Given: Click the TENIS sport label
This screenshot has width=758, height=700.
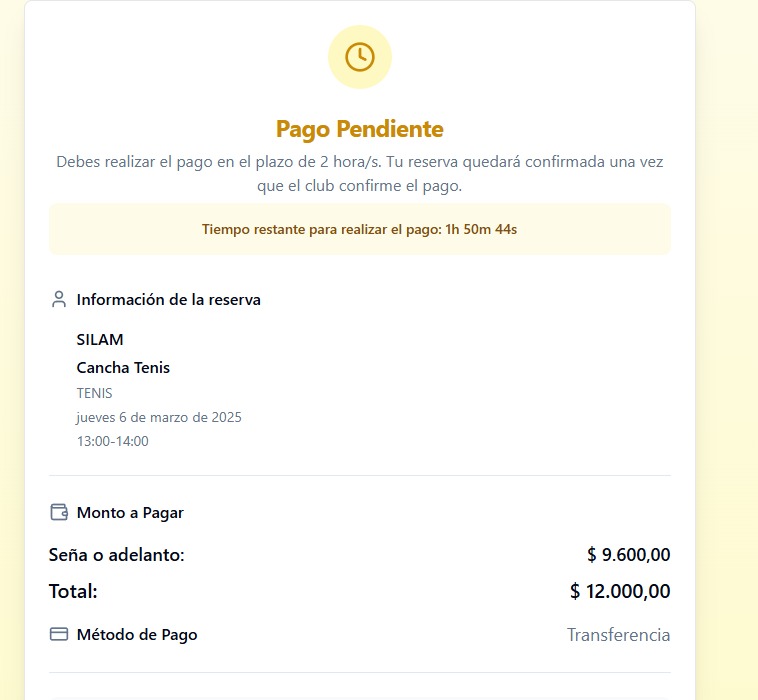Looking at the screenshot, I should 94,393.
